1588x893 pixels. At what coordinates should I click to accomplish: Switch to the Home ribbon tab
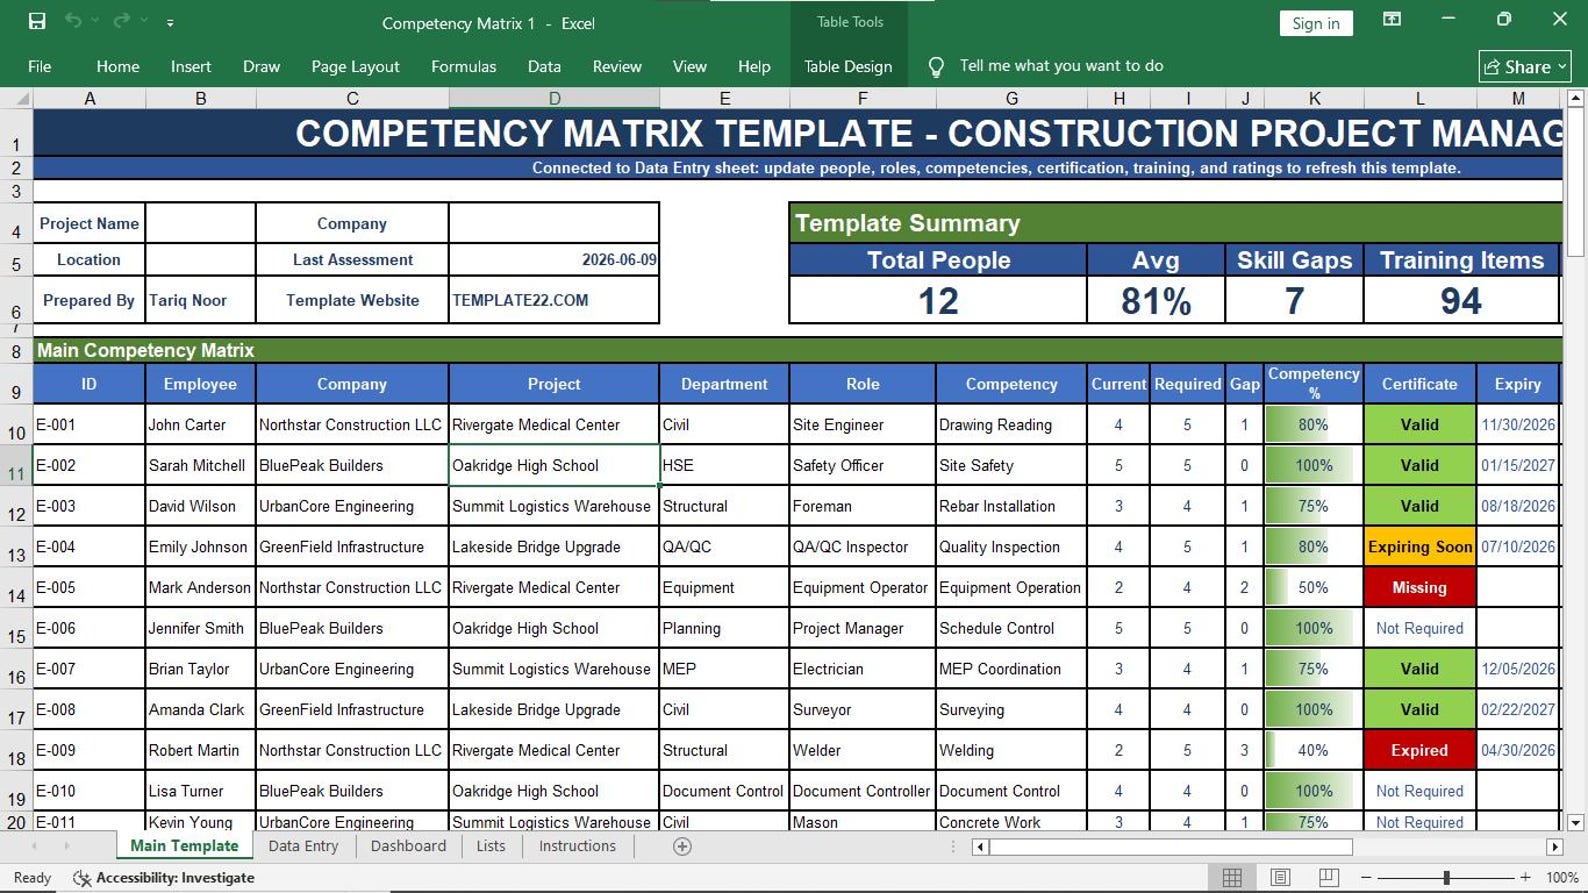click(x=118, y=66)
